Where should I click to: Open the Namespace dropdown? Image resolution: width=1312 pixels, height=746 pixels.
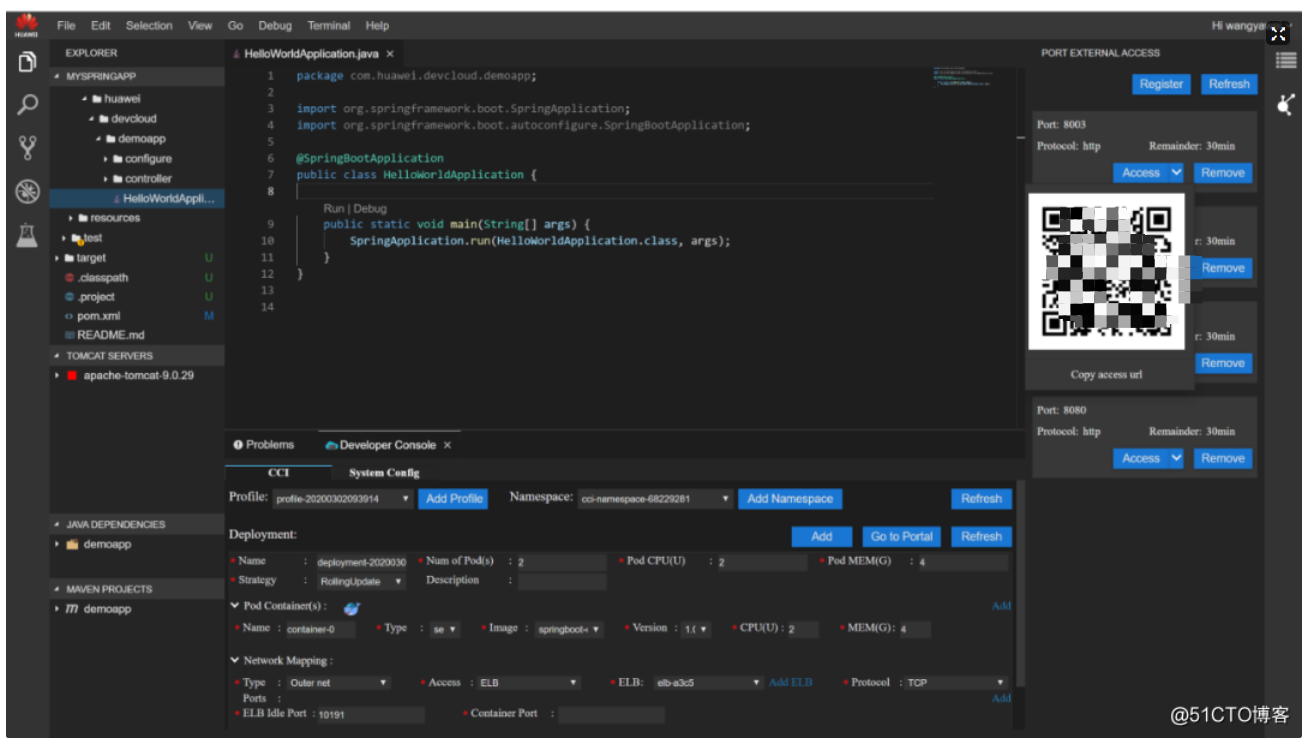click(656, 499)
